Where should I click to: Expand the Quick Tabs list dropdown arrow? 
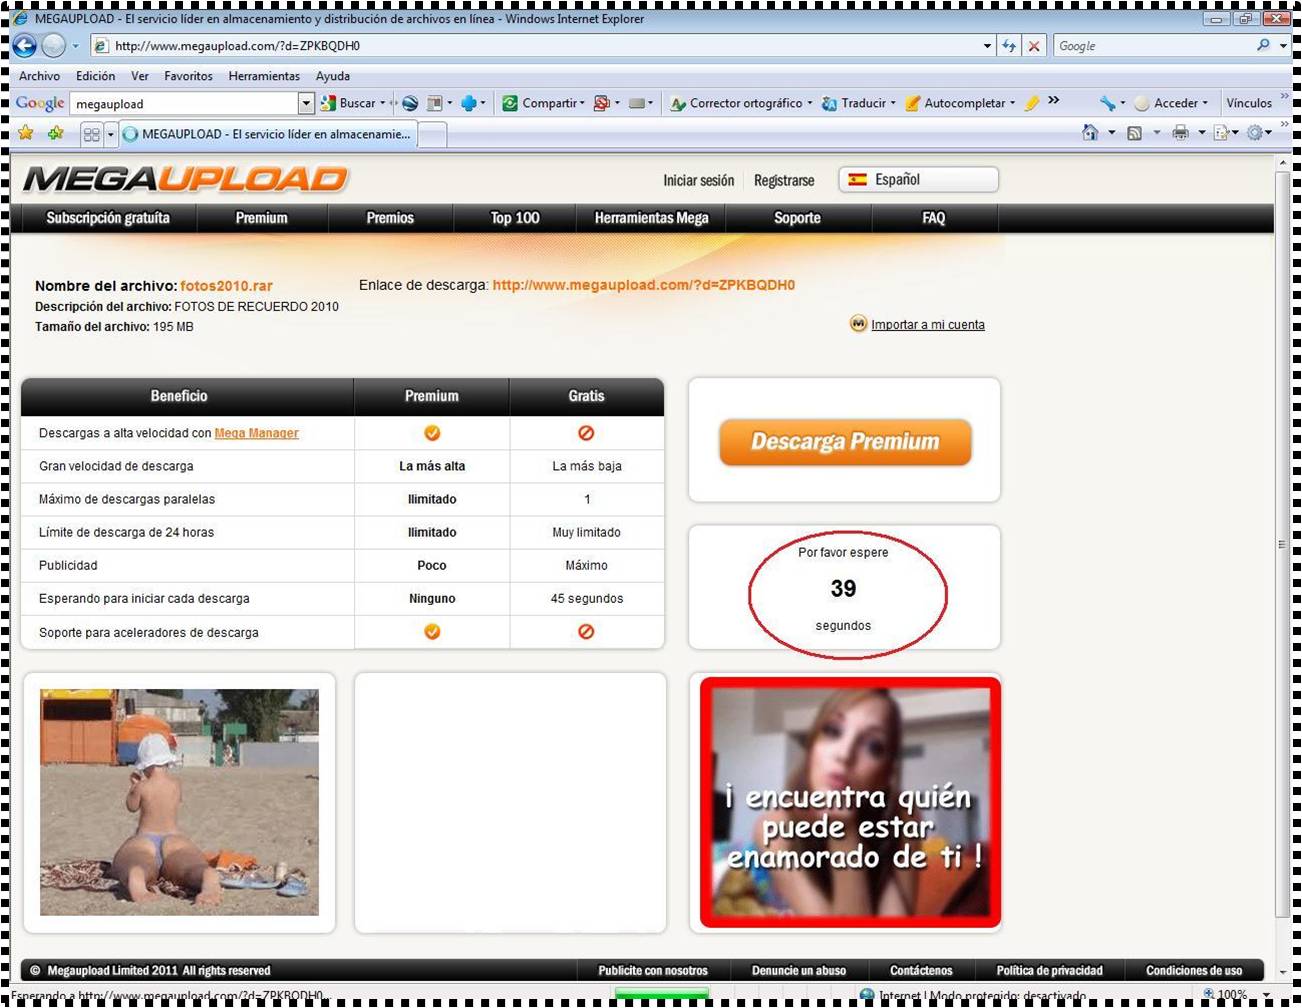pos(110,134)
